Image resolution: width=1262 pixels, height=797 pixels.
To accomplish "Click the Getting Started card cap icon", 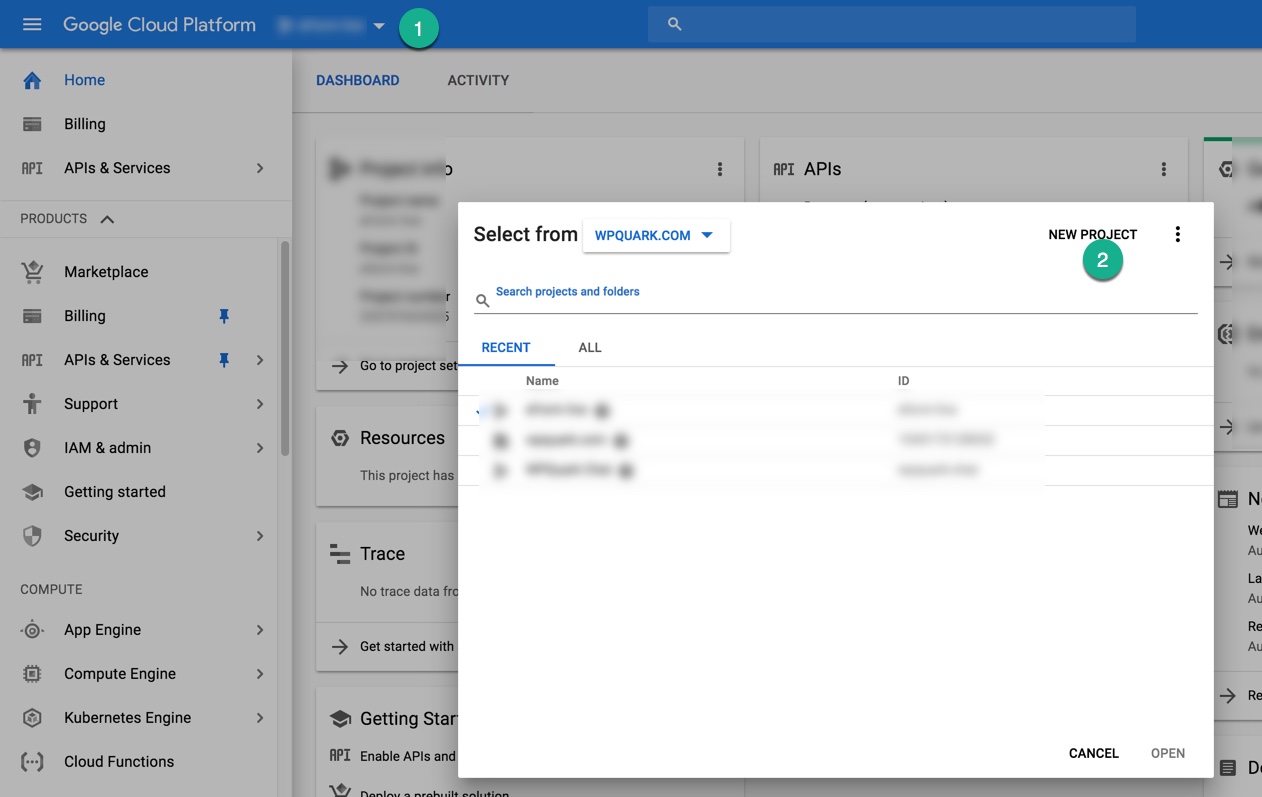I will coord(340,719).
